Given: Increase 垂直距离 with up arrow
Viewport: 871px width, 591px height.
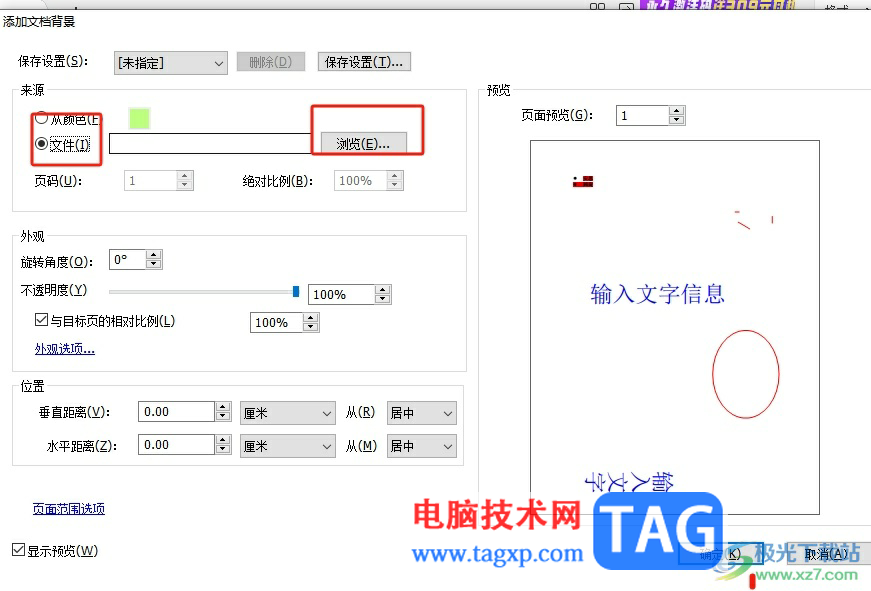Looking at the screenshot, I should click(x=223, y=407).
